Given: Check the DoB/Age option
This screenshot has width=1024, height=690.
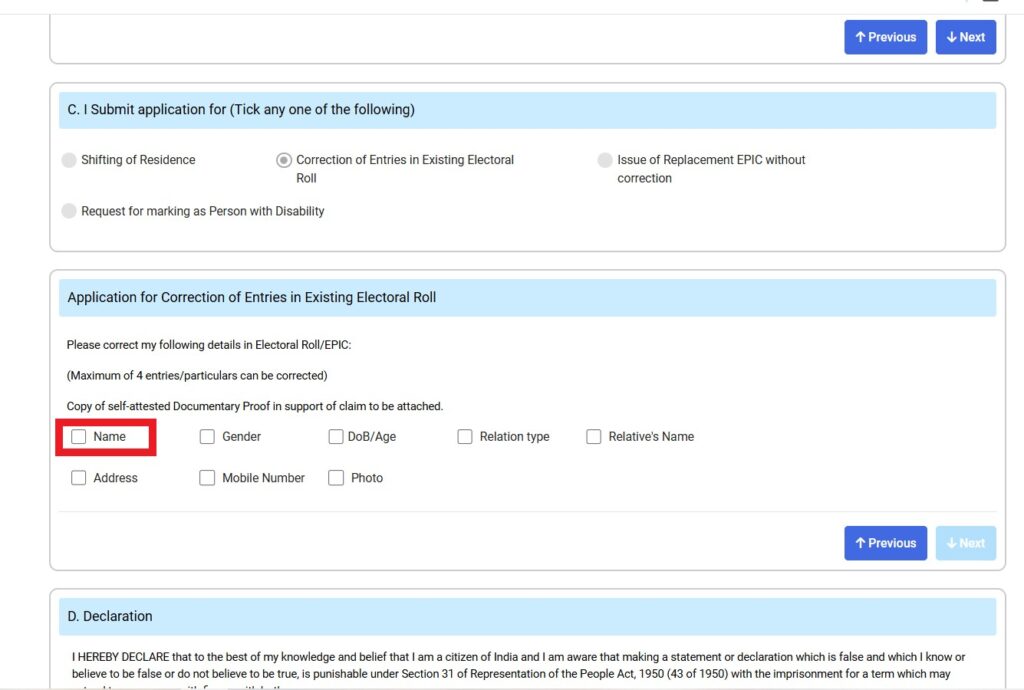Looking at the screenshot, I should coord(336,437).
